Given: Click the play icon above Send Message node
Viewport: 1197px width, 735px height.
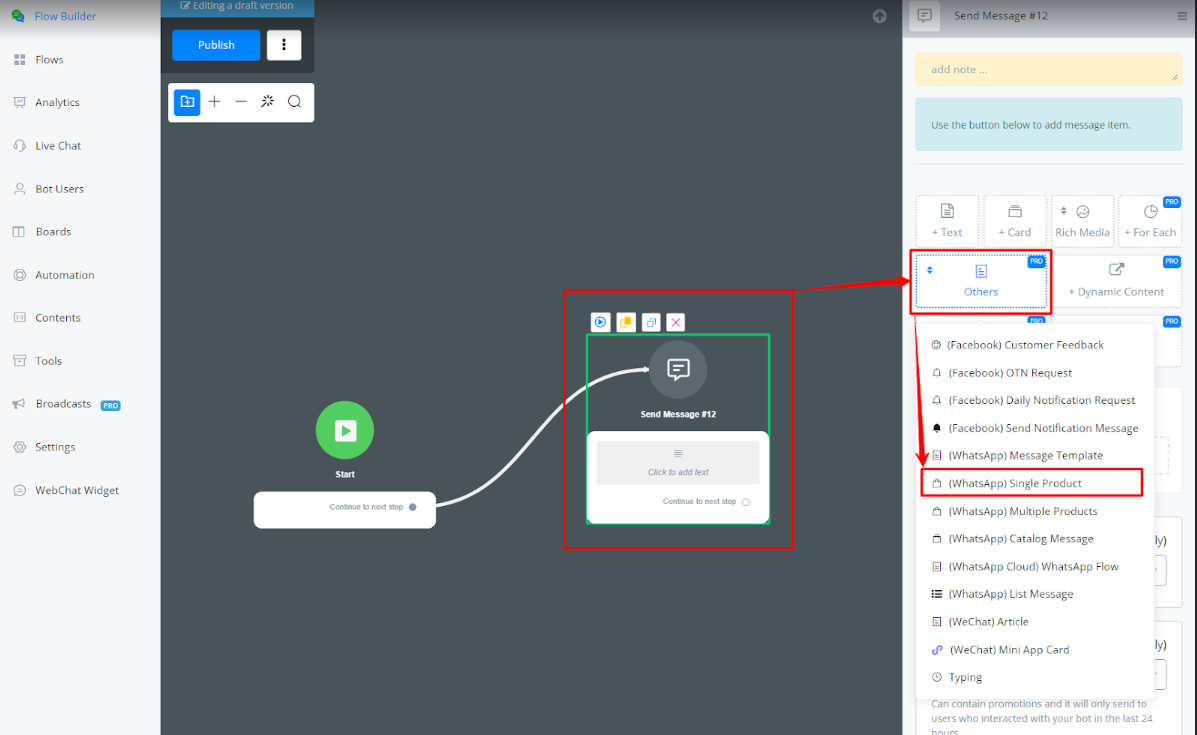Looking at the screenshot, I should coord(600,322).
